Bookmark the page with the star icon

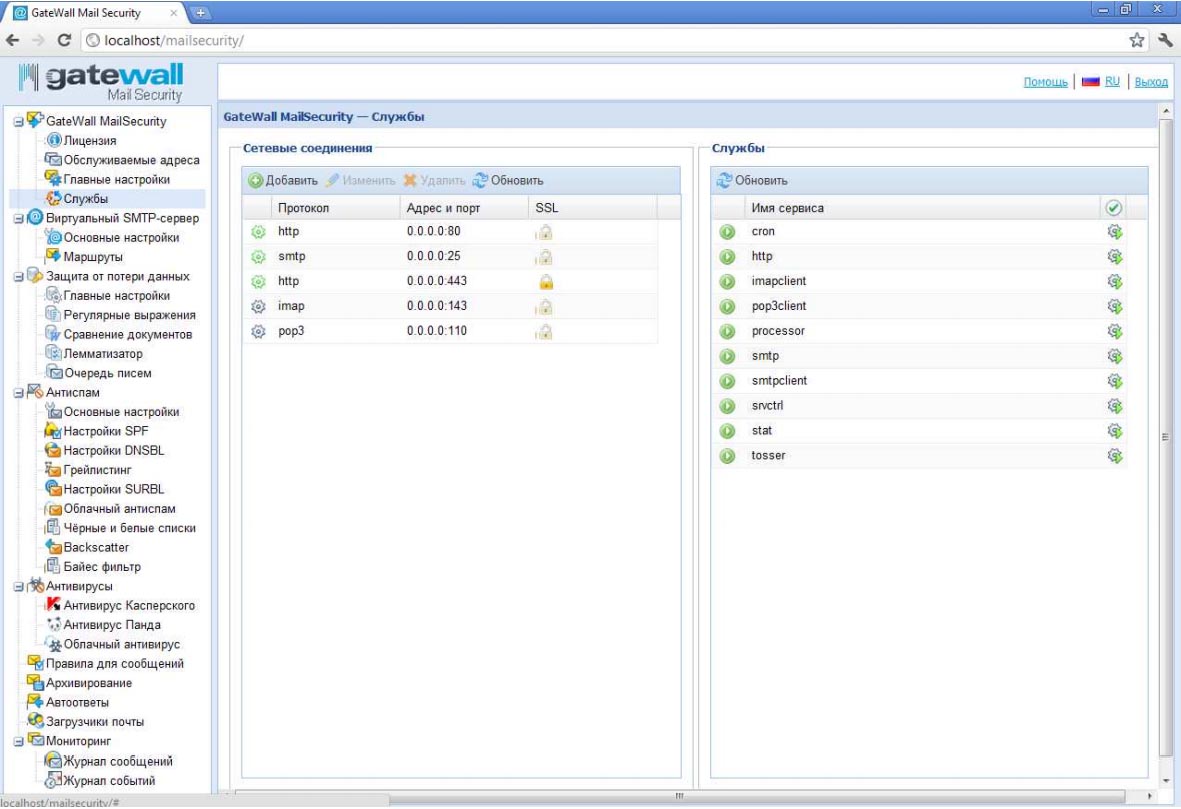point(1137,41)
